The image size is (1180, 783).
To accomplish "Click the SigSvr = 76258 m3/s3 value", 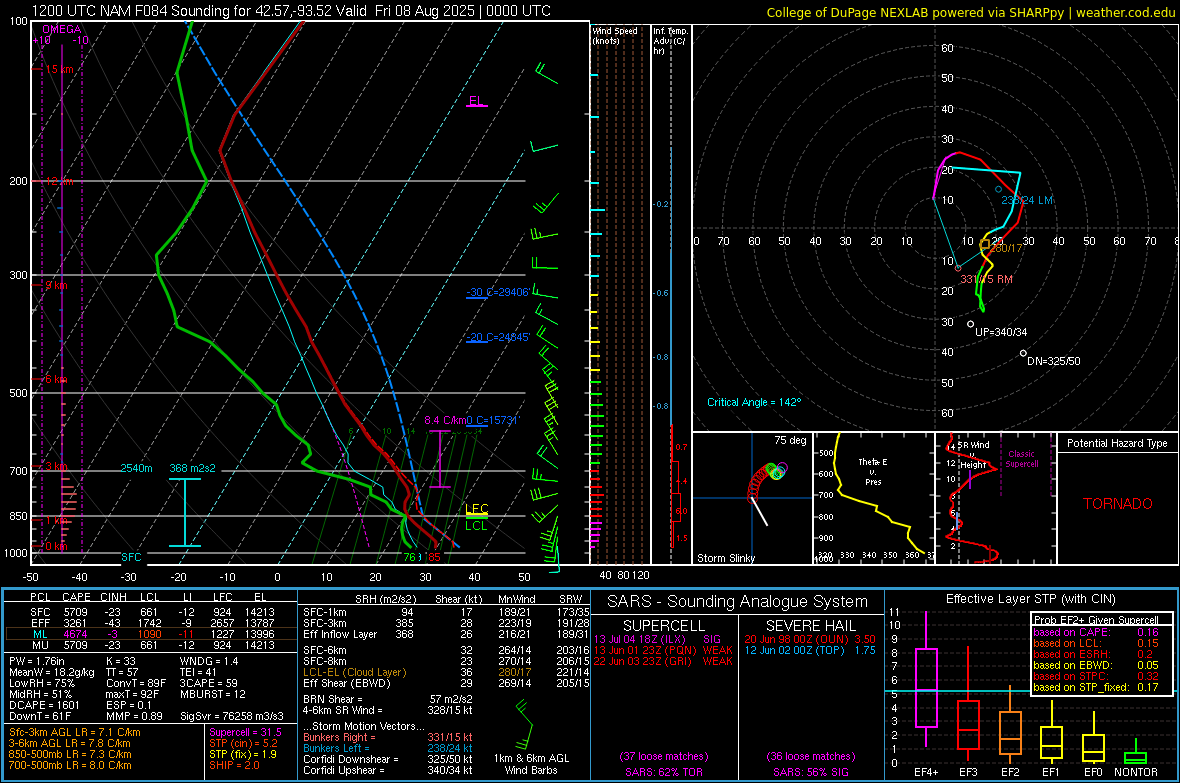I will click(x=232, y=716).
